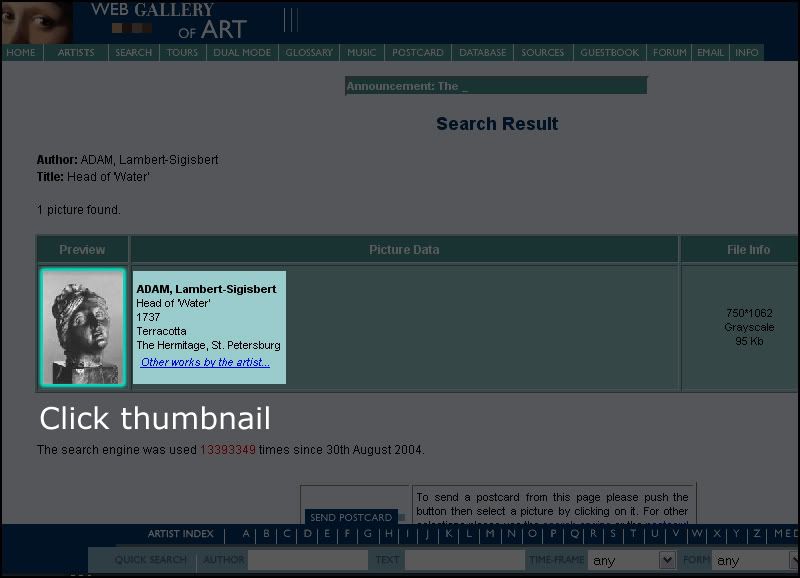Open artist index letter D
The height and width of the screenshot is (578, 800).
307,534
